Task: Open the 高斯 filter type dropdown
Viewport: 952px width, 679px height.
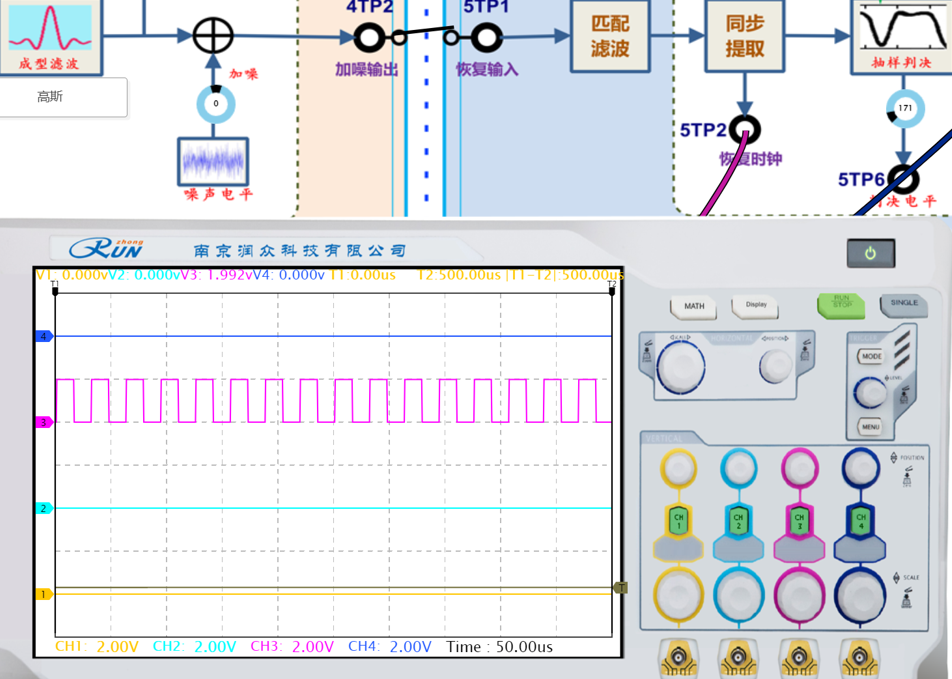Action: click(62, 97)
